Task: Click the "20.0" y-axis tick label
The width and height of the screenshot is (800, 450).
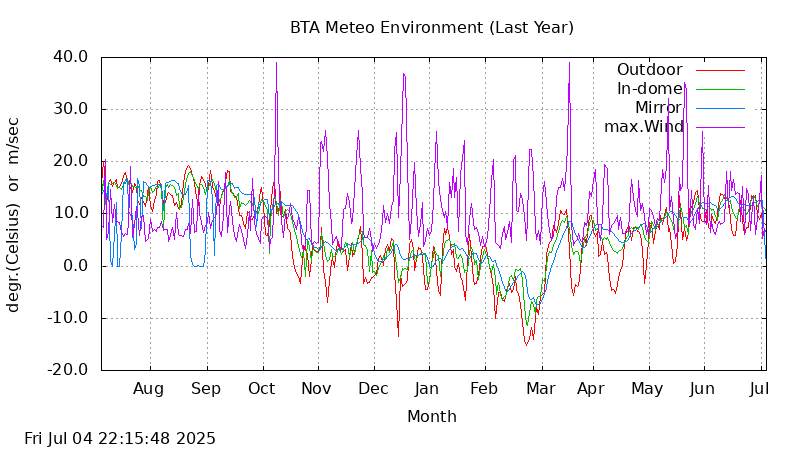Action: pyautogui.click(x=70, y=161)
